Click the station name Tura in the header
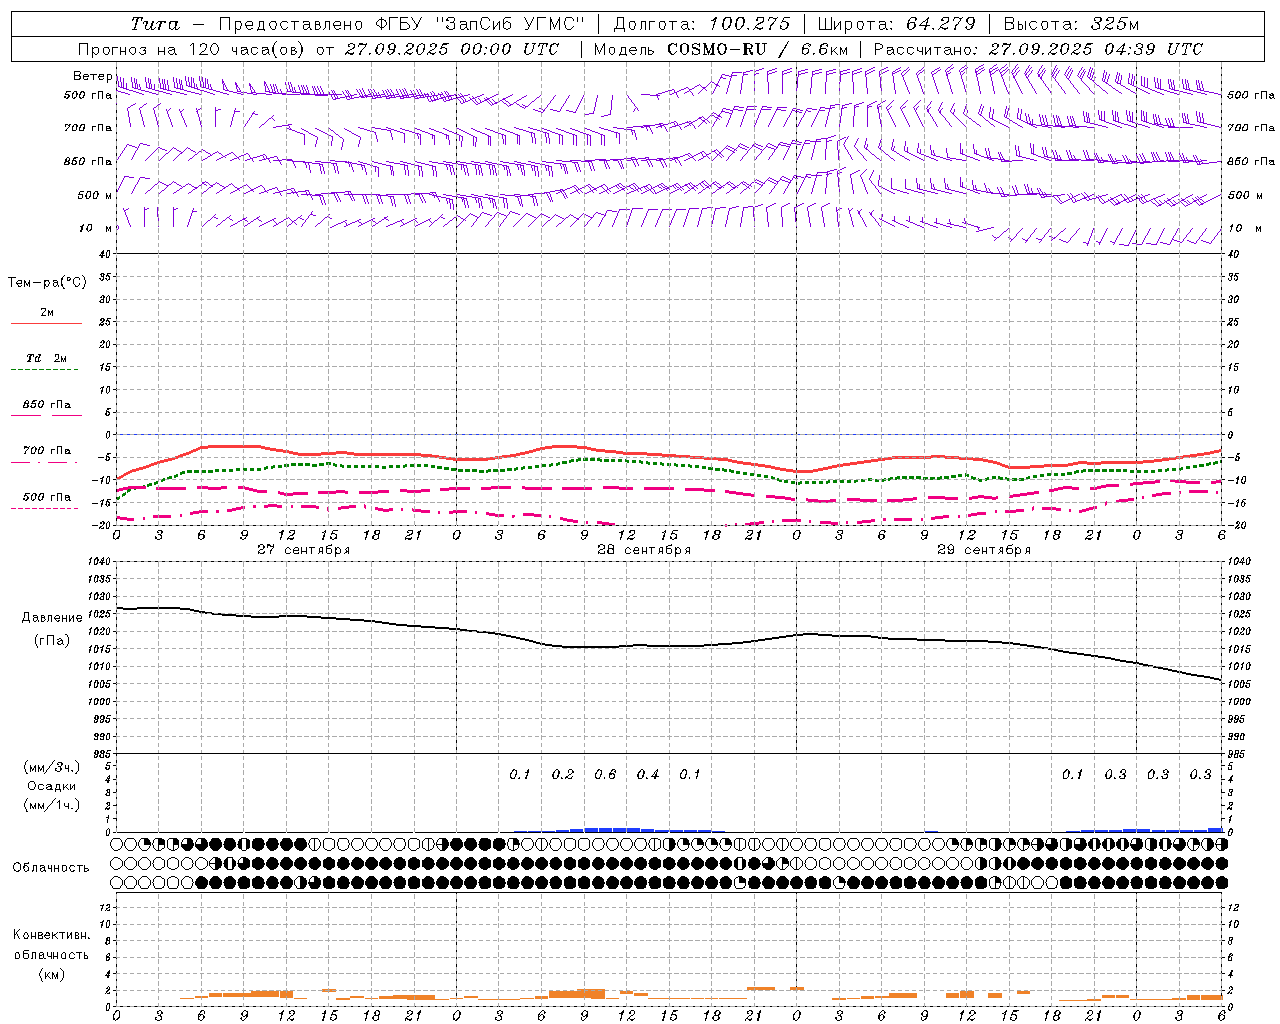Screen dimensions: 1280x1024 pos(155,24)
